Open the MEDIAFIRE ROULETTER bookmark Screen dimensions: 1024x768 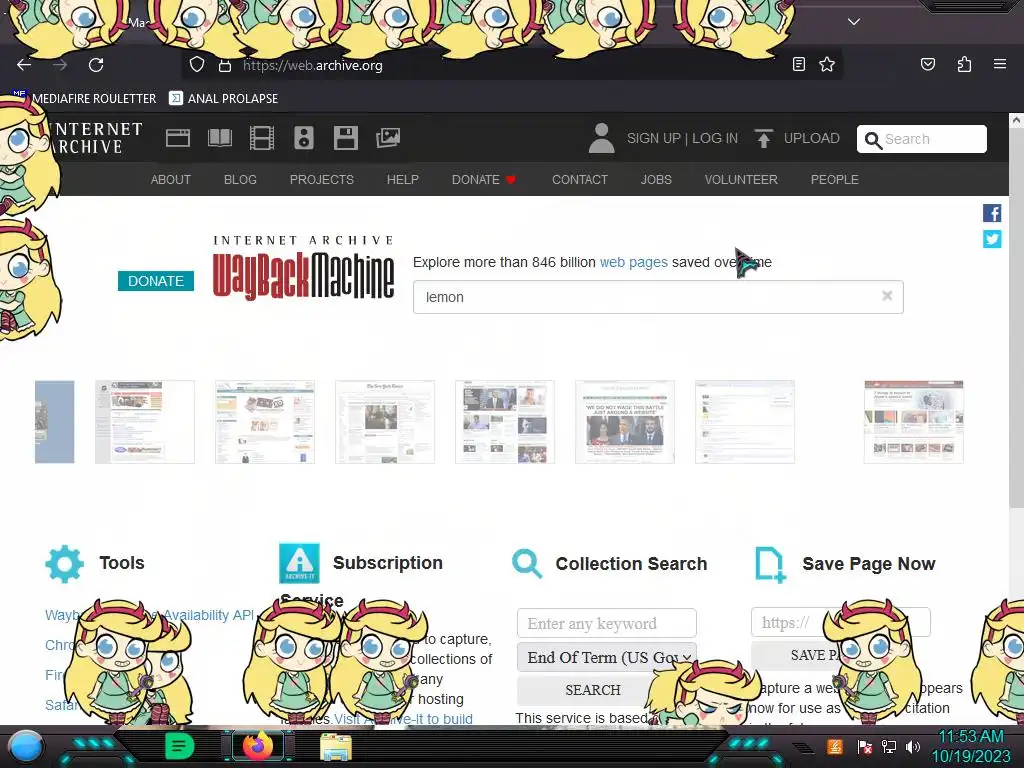(84, 98)
